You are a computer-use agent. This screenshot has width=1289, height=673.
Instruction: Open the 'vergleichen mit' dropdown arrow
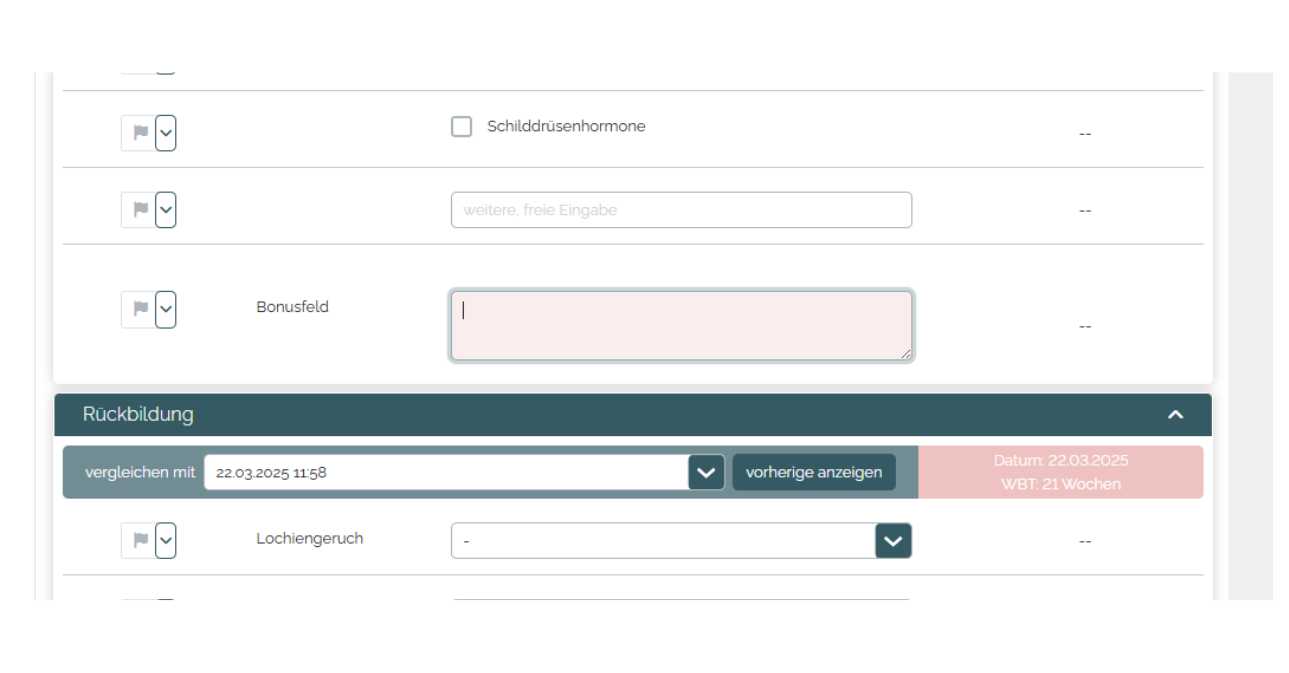tap(706, 472)
